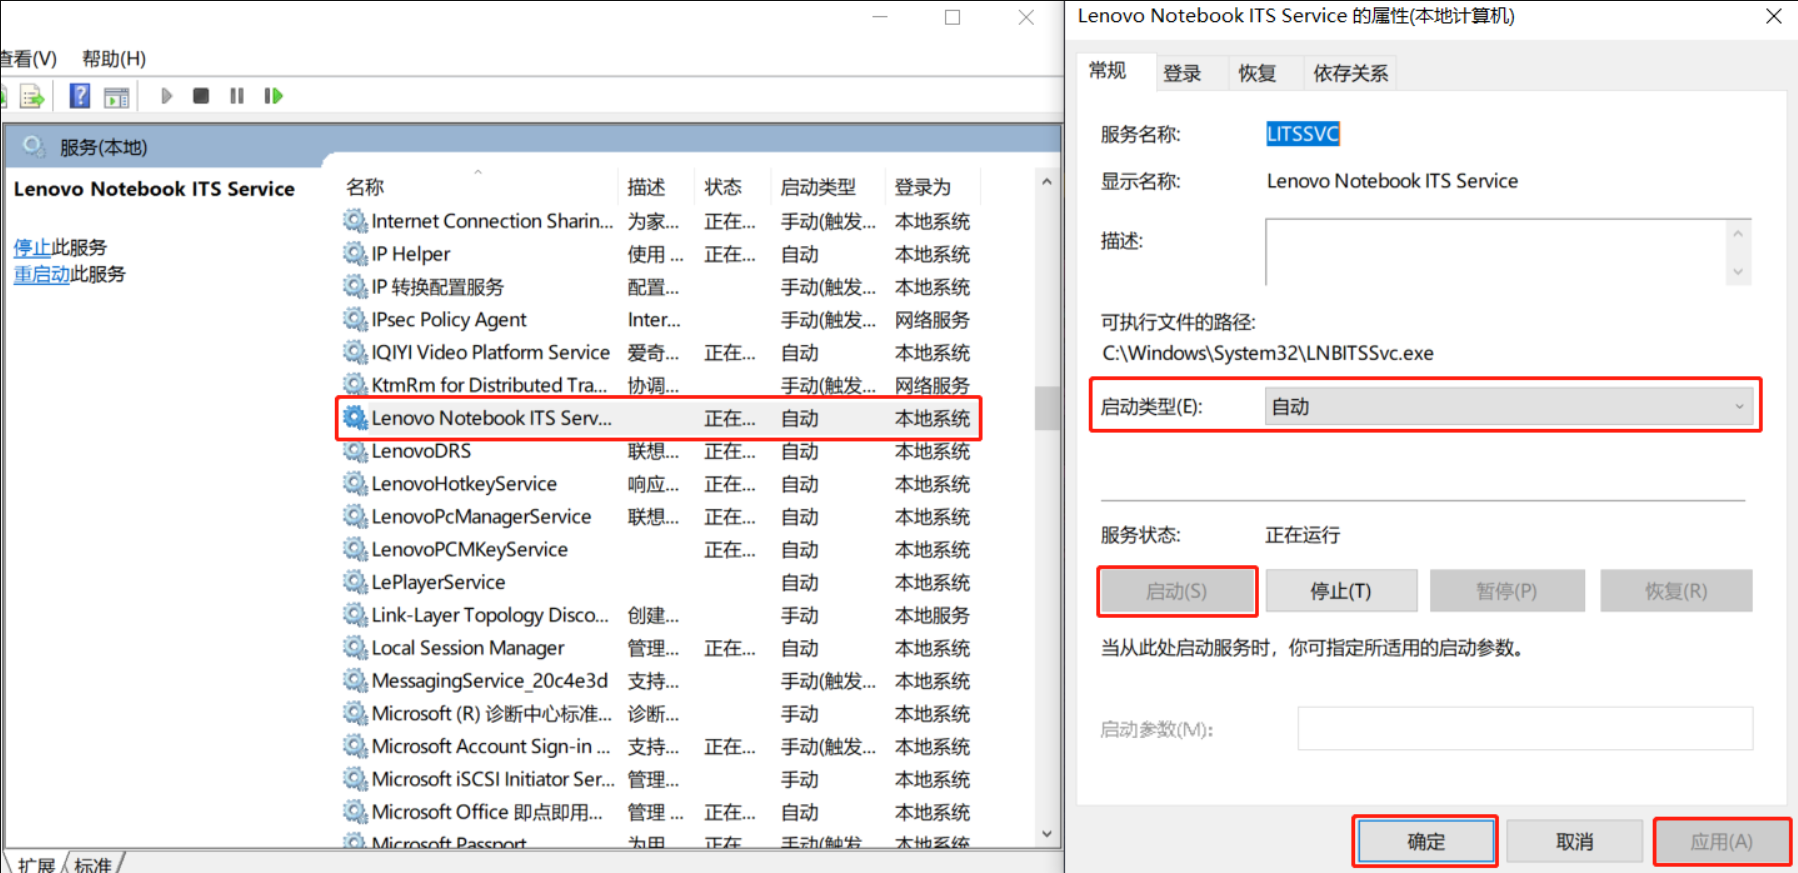
Task: Click gear icon beside LePlayerService
Action: [x=355, y=582]
